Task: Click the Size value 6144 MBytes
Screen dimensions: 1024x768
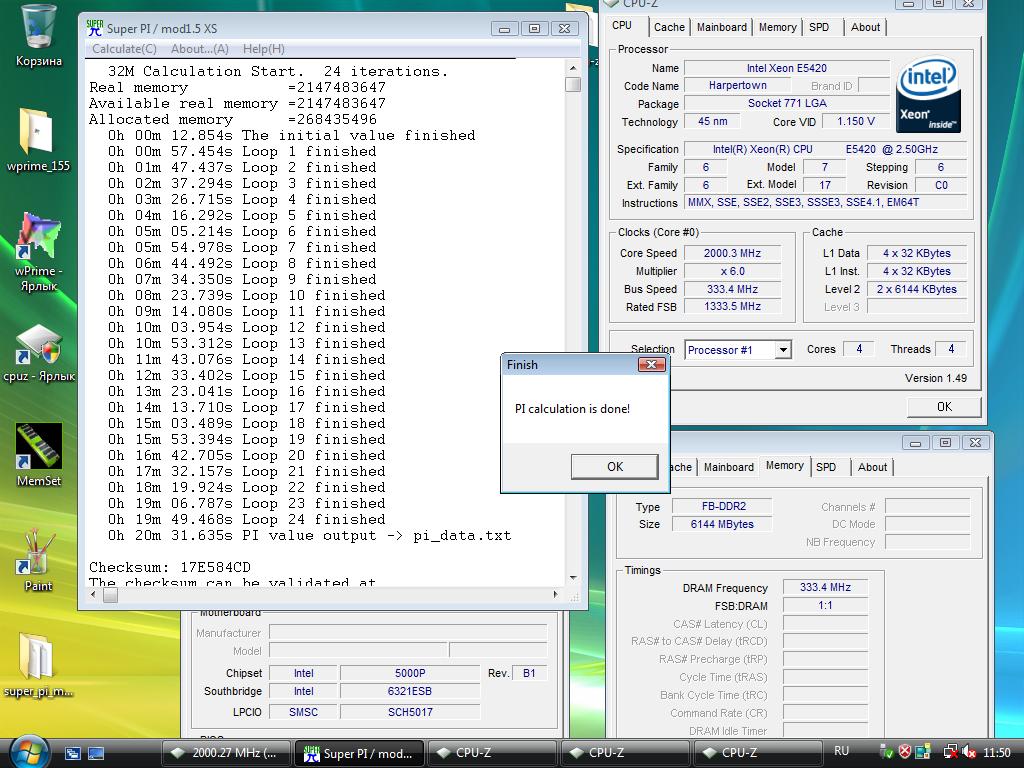Action: click(722, 524)
